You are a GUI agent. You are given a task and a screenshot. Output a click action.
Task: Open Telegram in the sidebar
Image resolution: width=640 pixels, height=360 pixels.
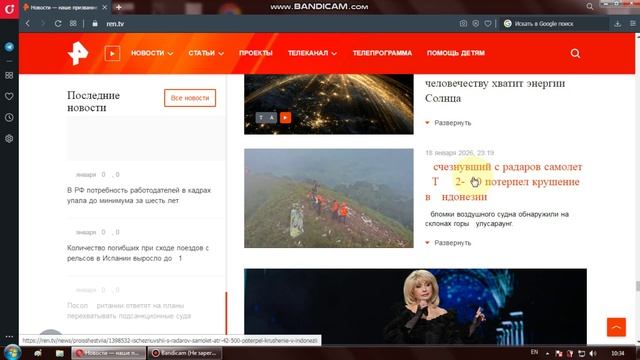click(9, 47)
